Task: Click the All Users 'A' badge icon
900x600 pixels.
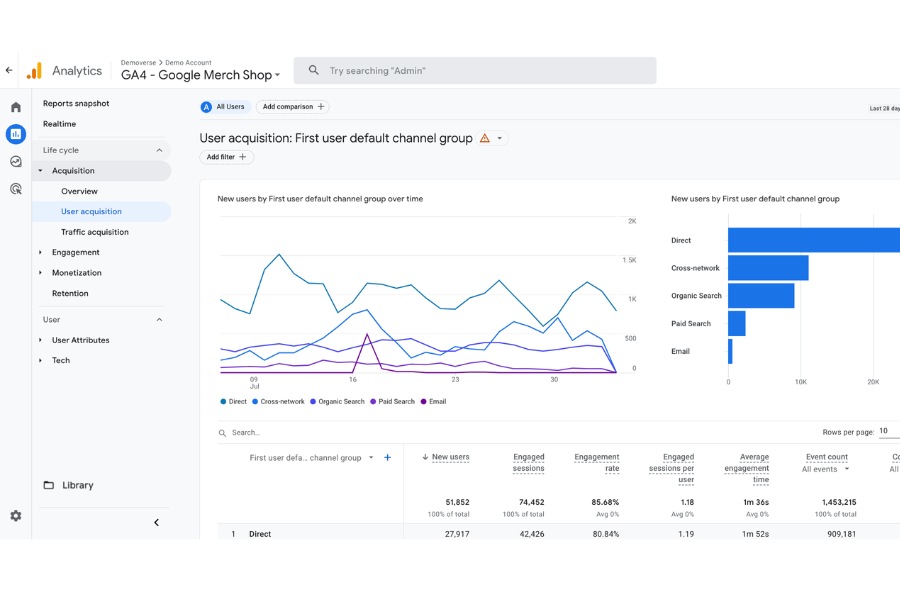Action: coord(206,107)
